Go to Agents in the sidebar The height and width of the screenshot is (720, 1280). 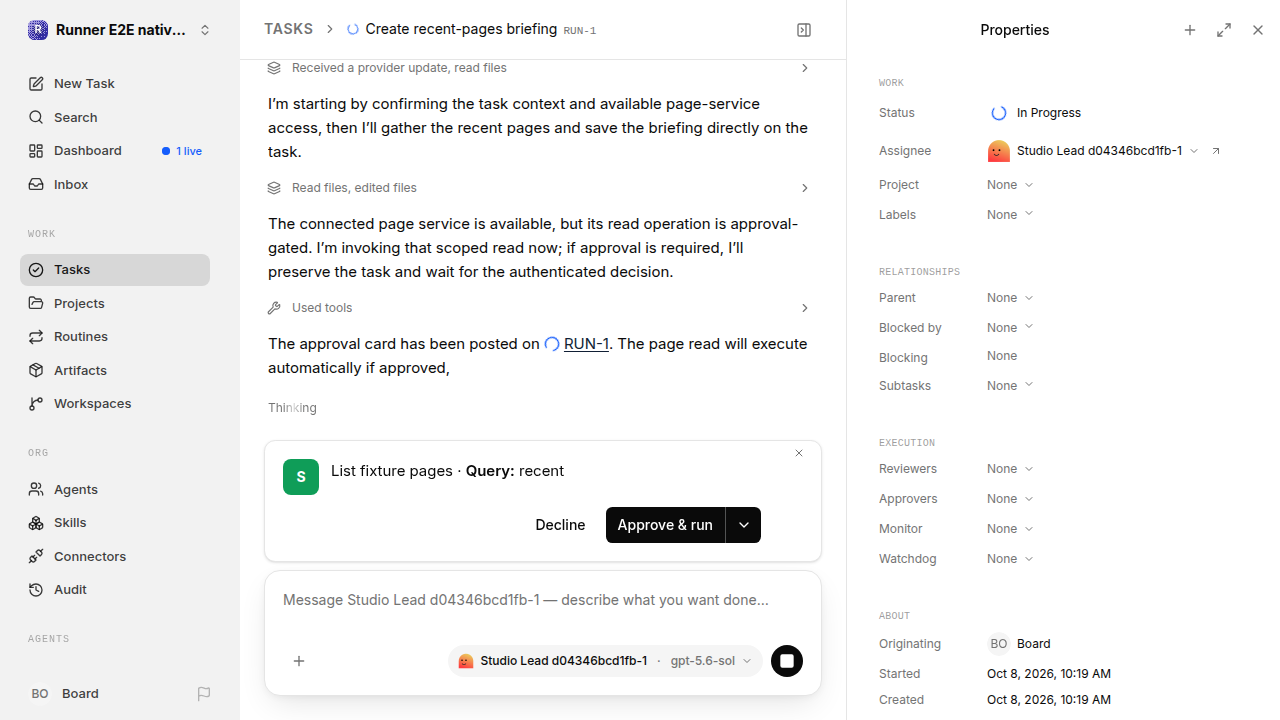coord(115,490)
